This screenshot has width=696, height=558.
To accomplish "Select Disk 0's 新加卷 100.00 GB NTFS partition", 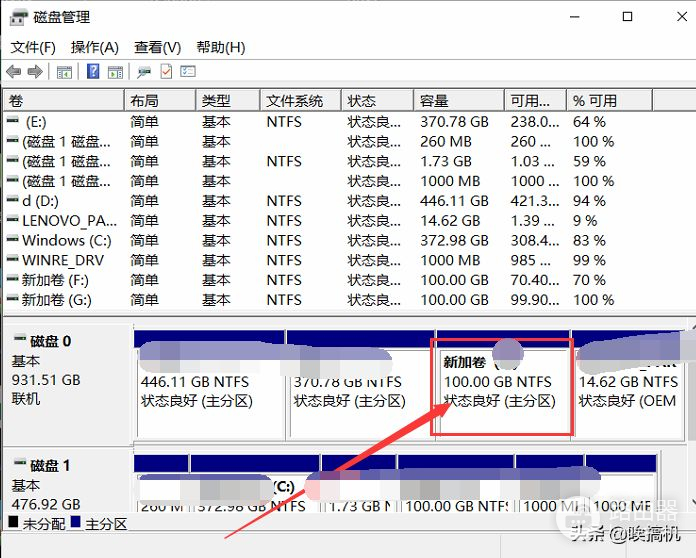I will pos(503,384).
